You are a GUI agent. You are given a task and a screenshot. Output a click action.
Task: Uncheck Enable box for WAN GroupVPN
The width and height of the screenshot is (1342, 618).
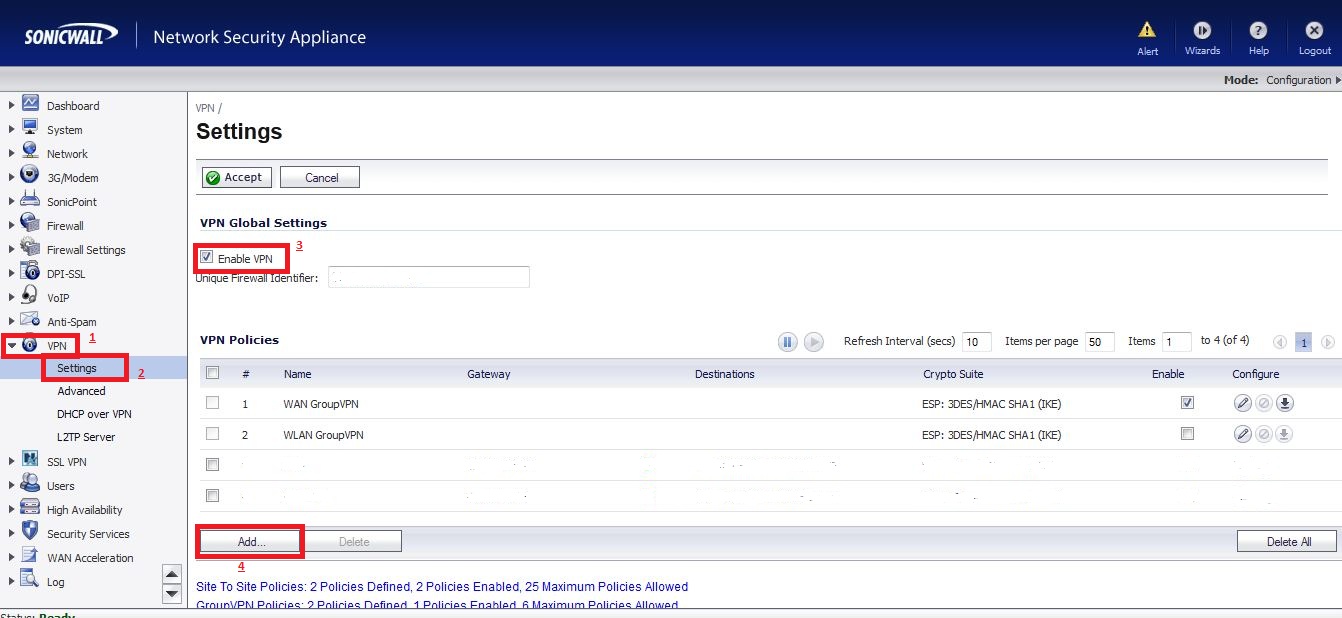(1187, 403)
